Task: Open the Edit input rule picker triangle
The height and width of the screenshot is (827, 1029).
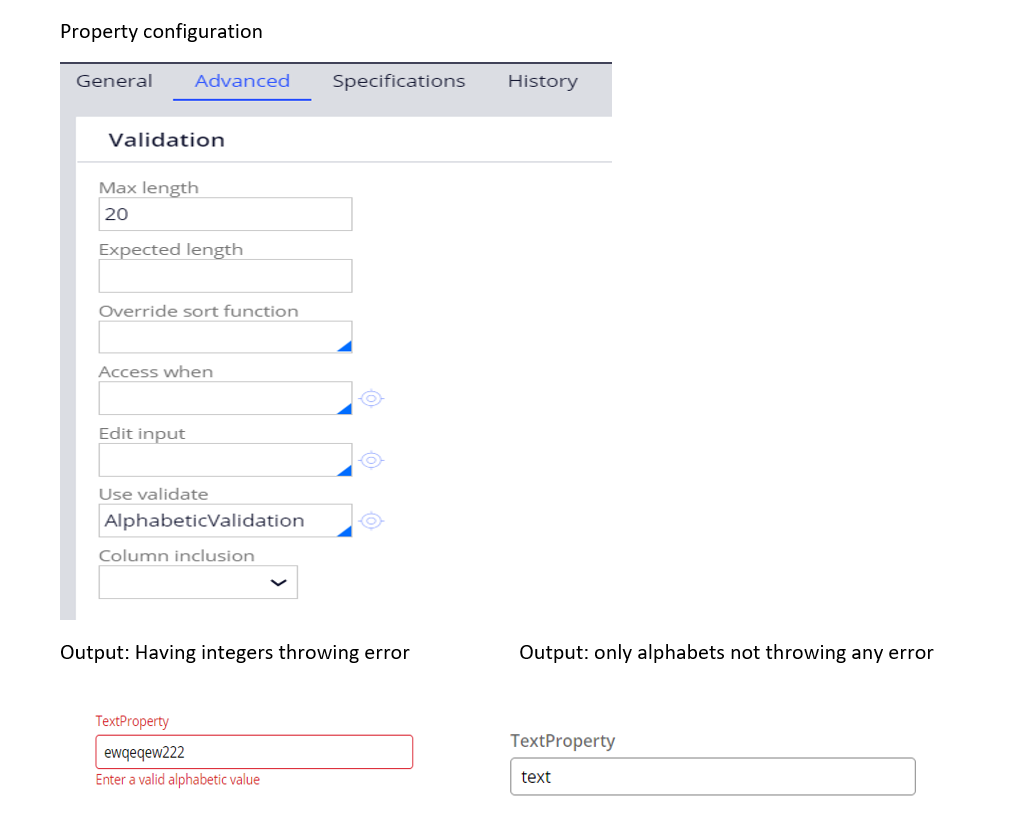Action: coord(346,466)
